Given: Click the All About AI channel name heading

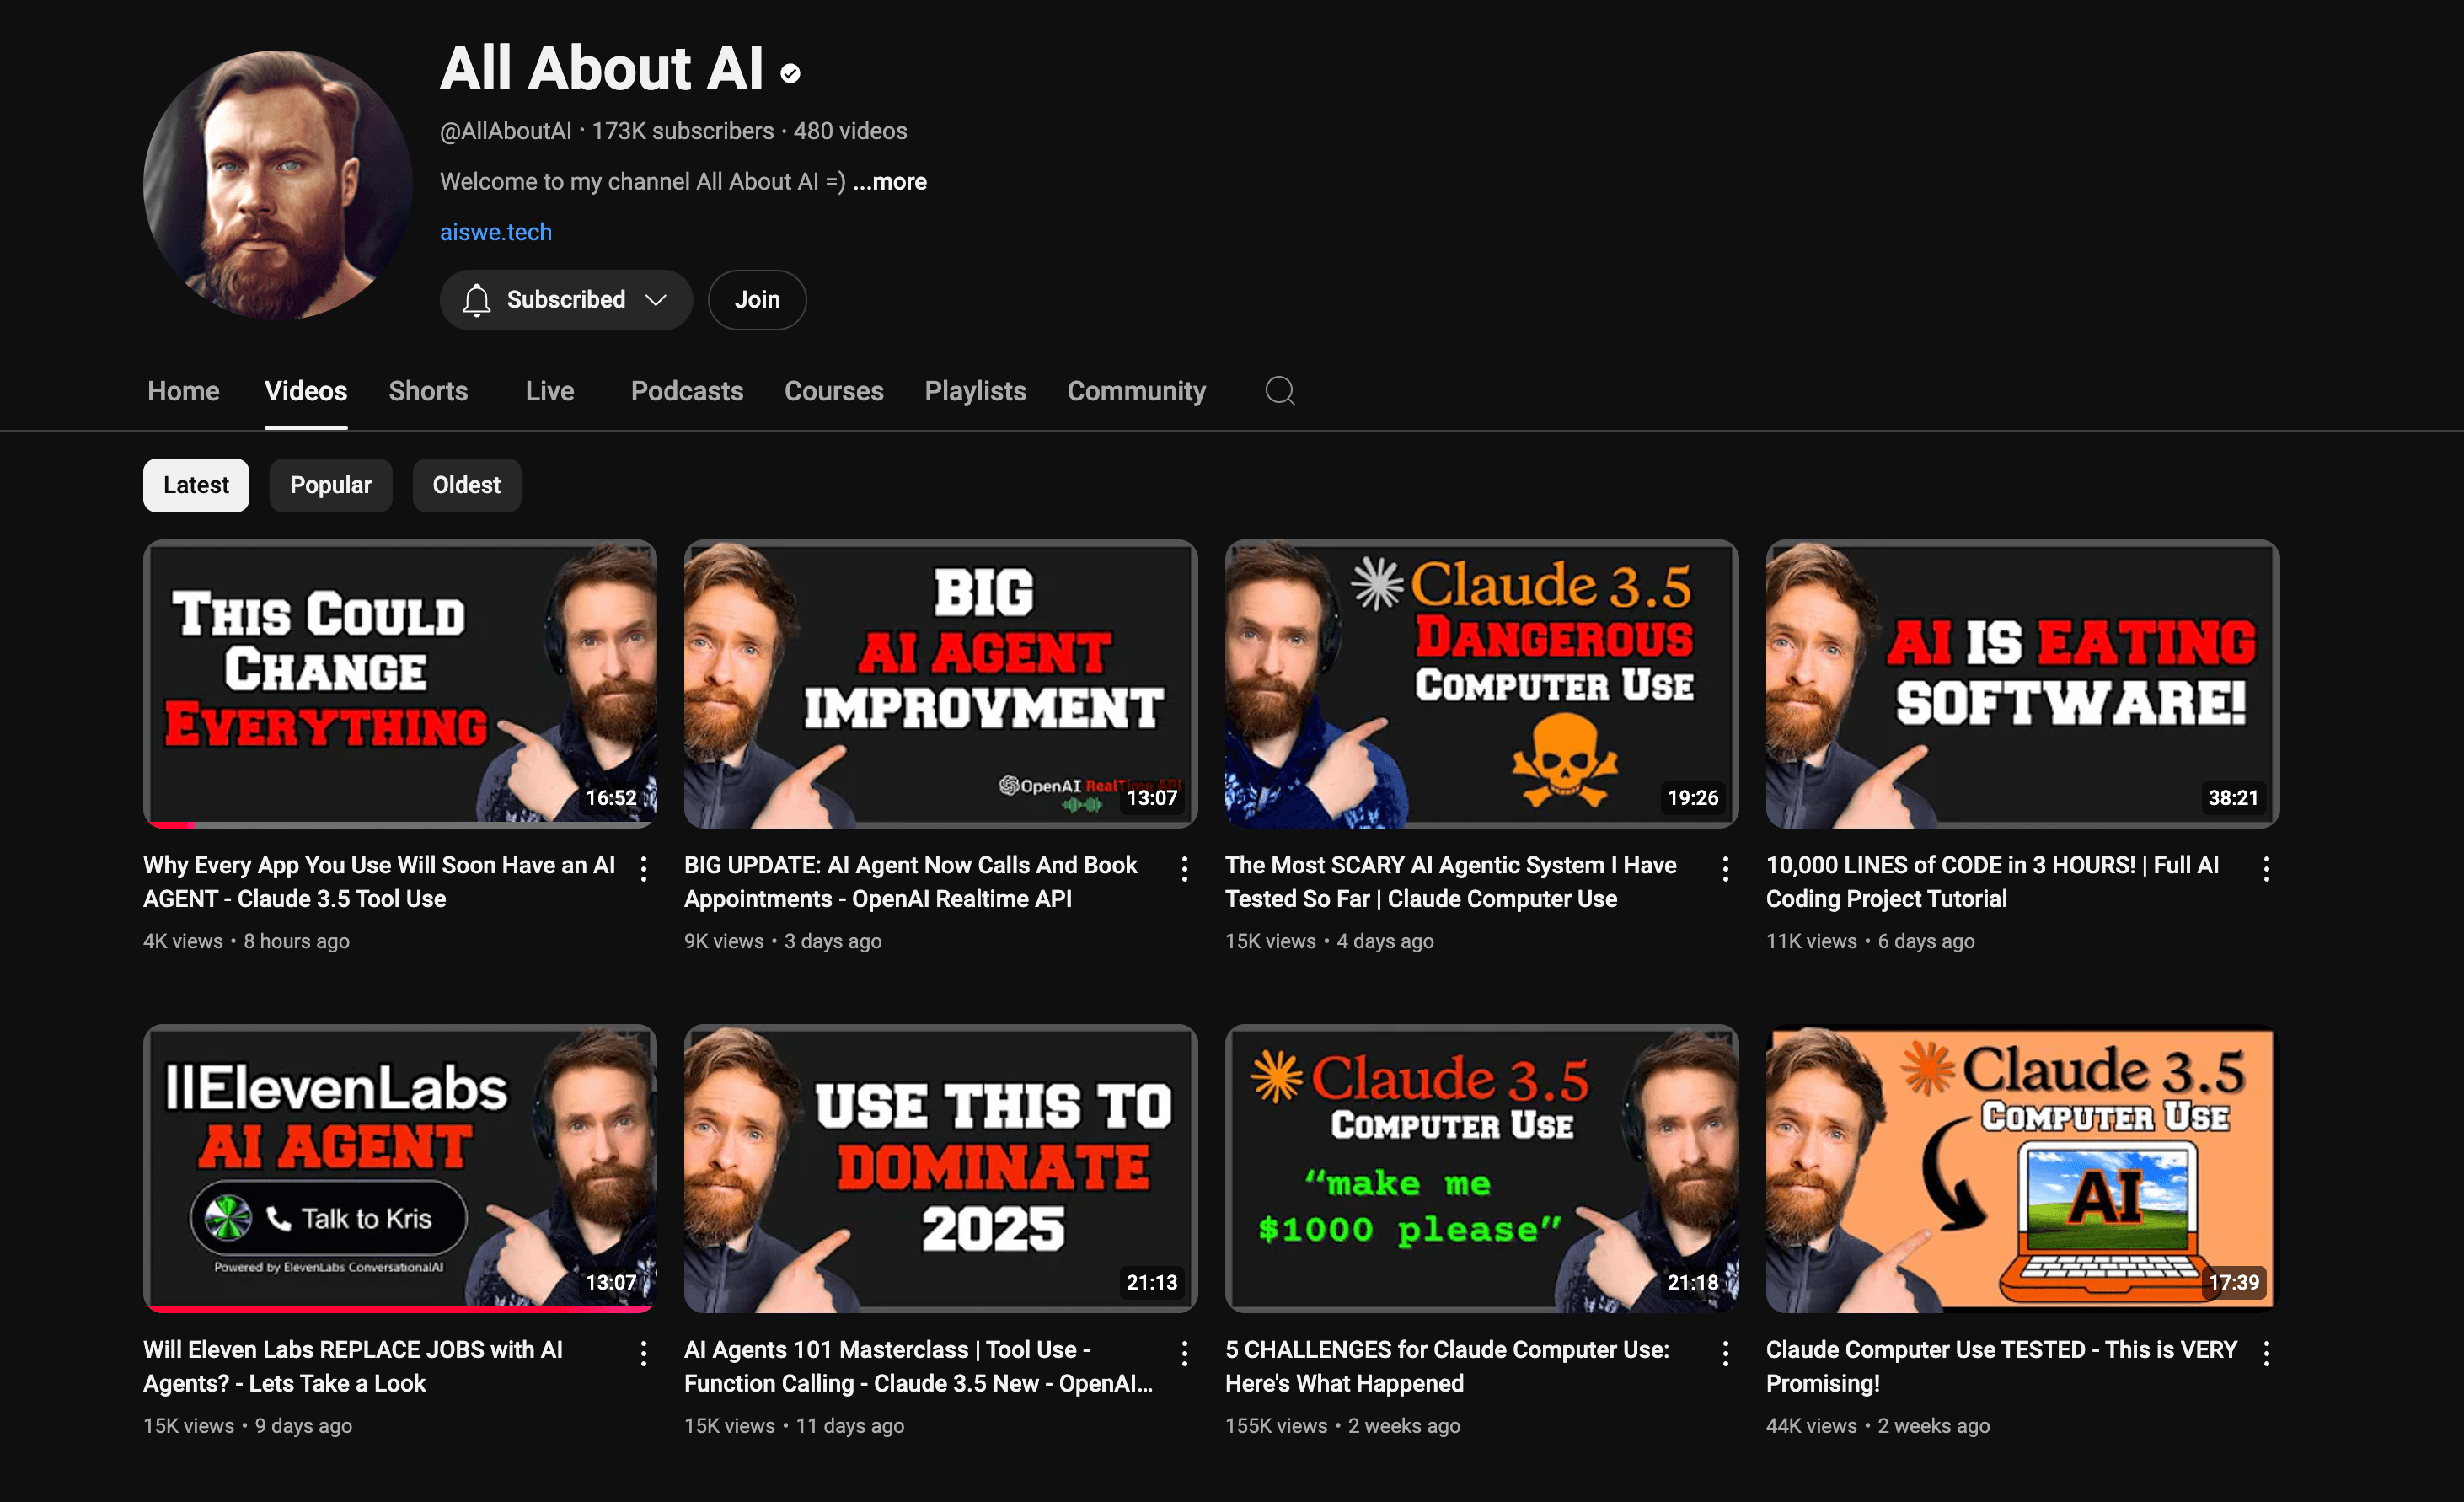Looking at the screenshot, I should [x=602, y=69].
